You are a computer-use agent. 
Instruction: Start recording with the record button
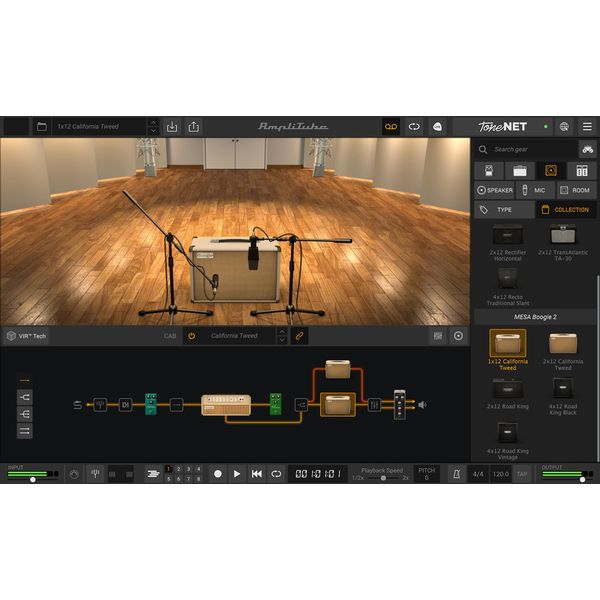click(x=218, y=474)
